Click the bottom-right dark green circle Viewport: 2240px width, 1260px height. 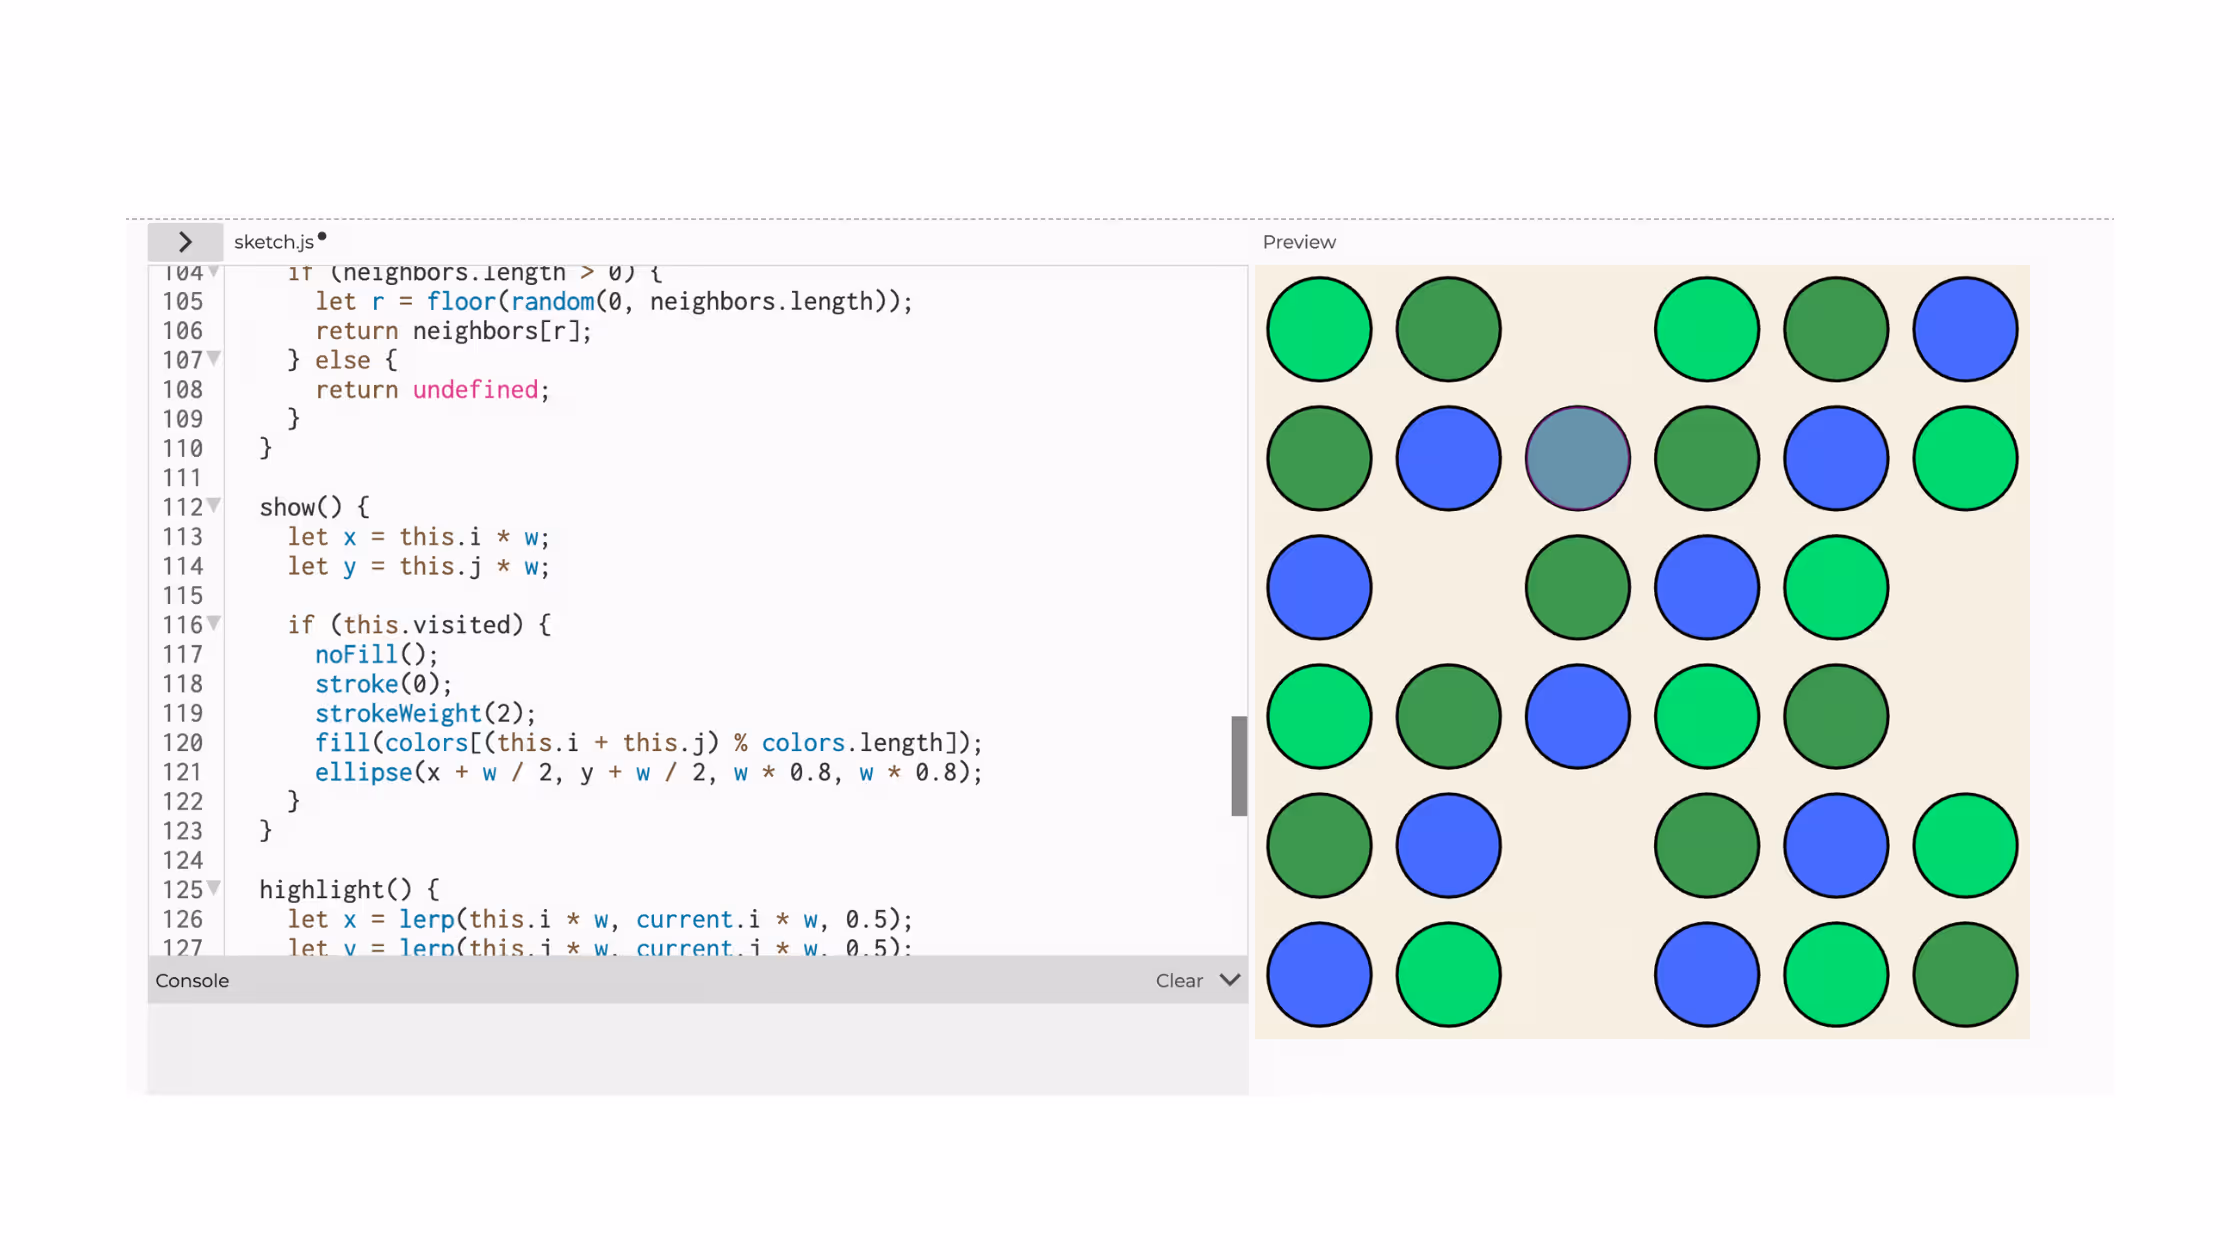tap(1964, 974)
